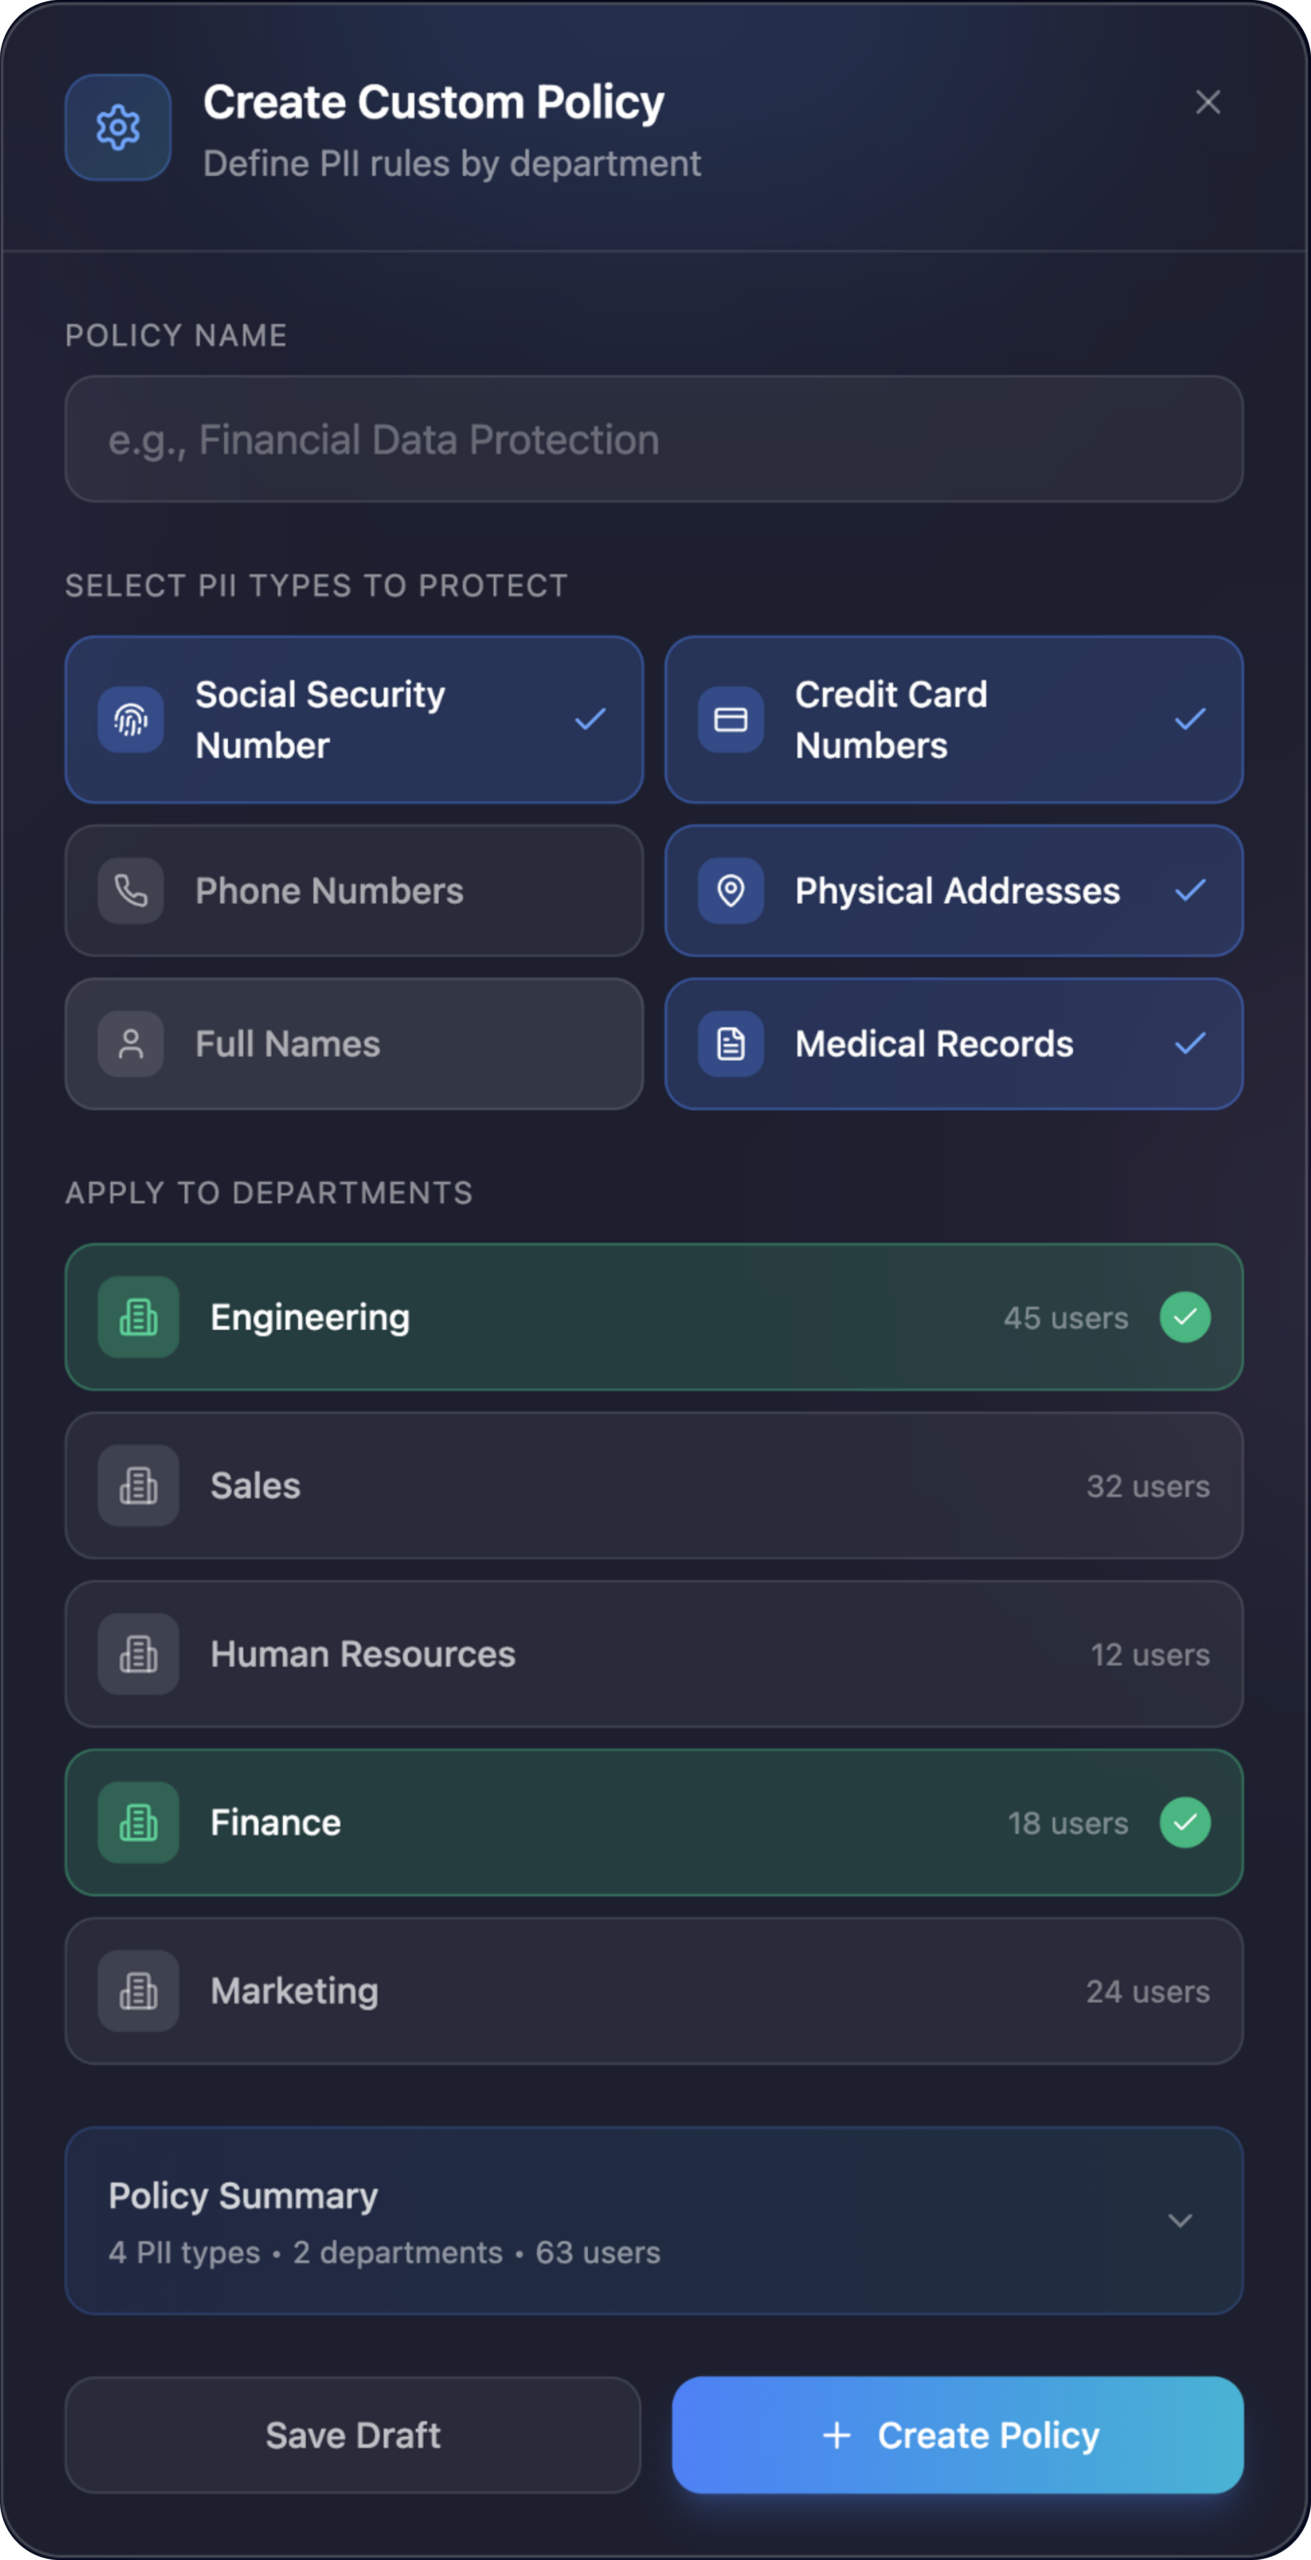Click the building icon beside Marketing
This screenshot has height=2560, width=1311.
tap(138, 1990)
